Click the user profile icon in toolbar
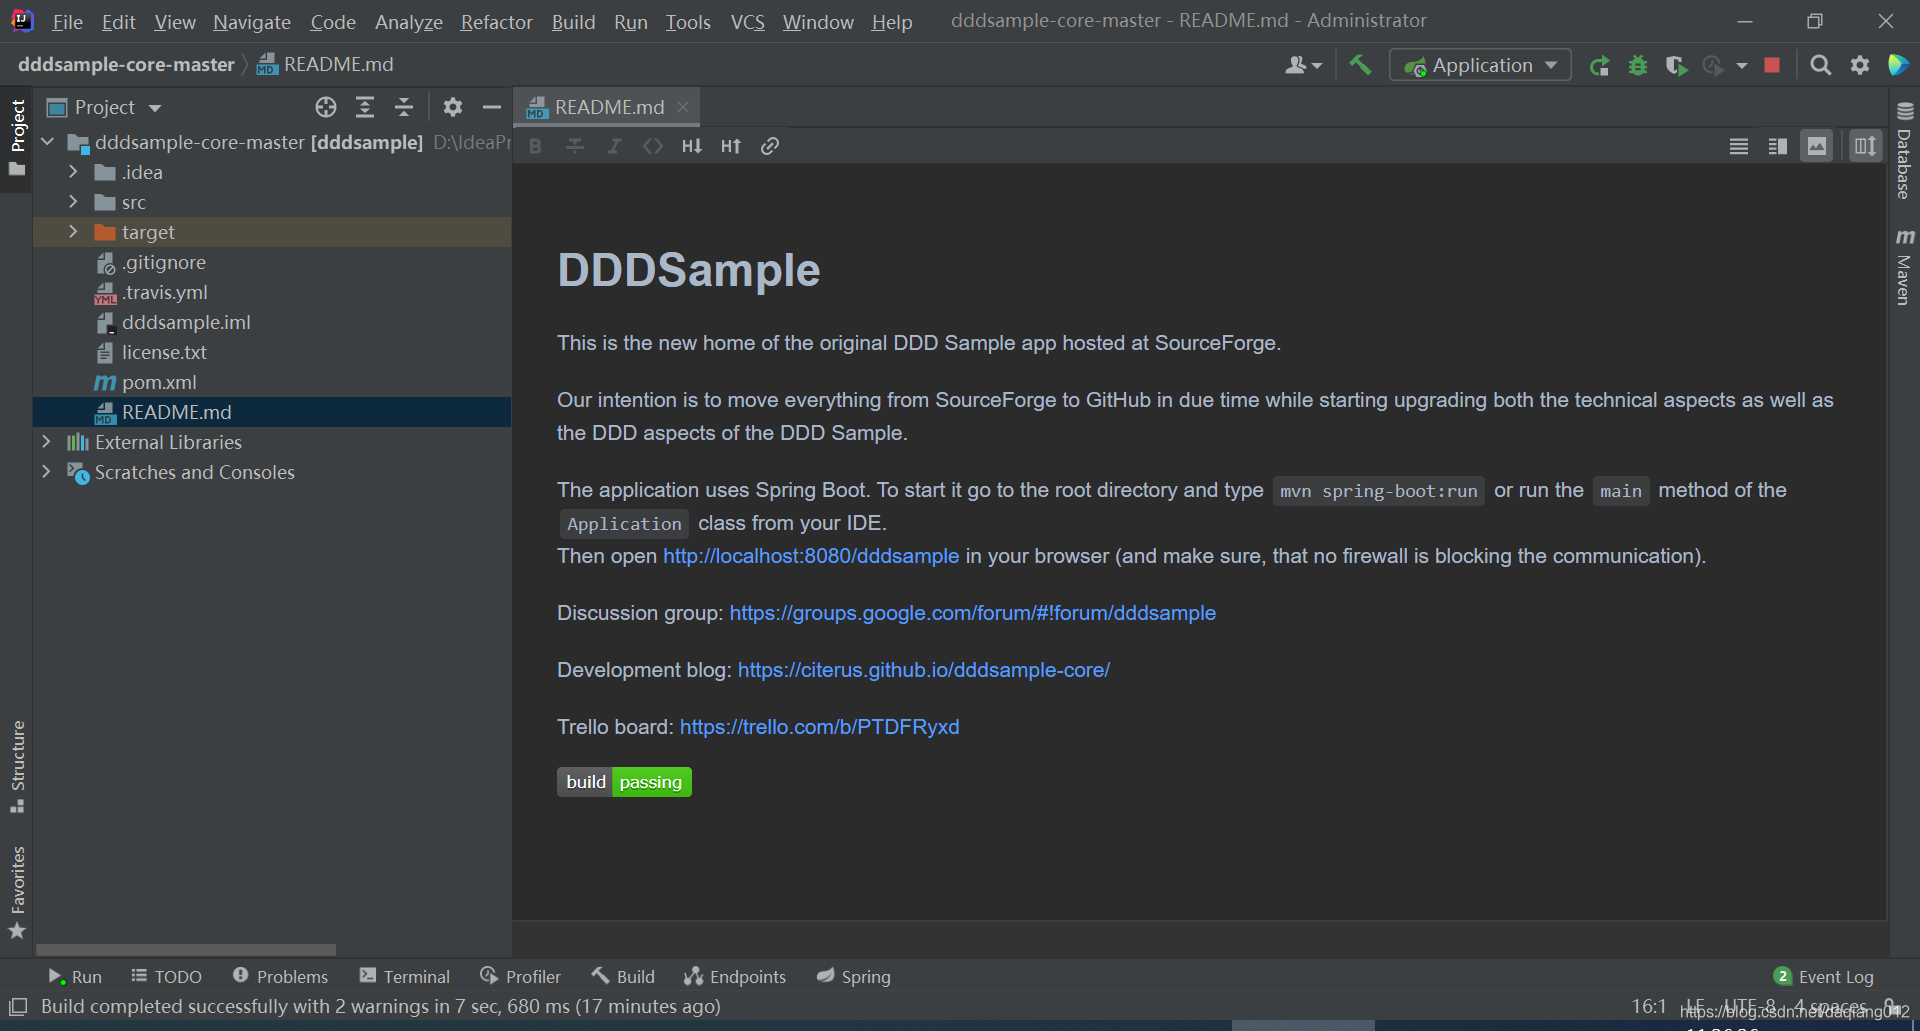Screen dimensions: 1920x1031 click(1296, 65)
